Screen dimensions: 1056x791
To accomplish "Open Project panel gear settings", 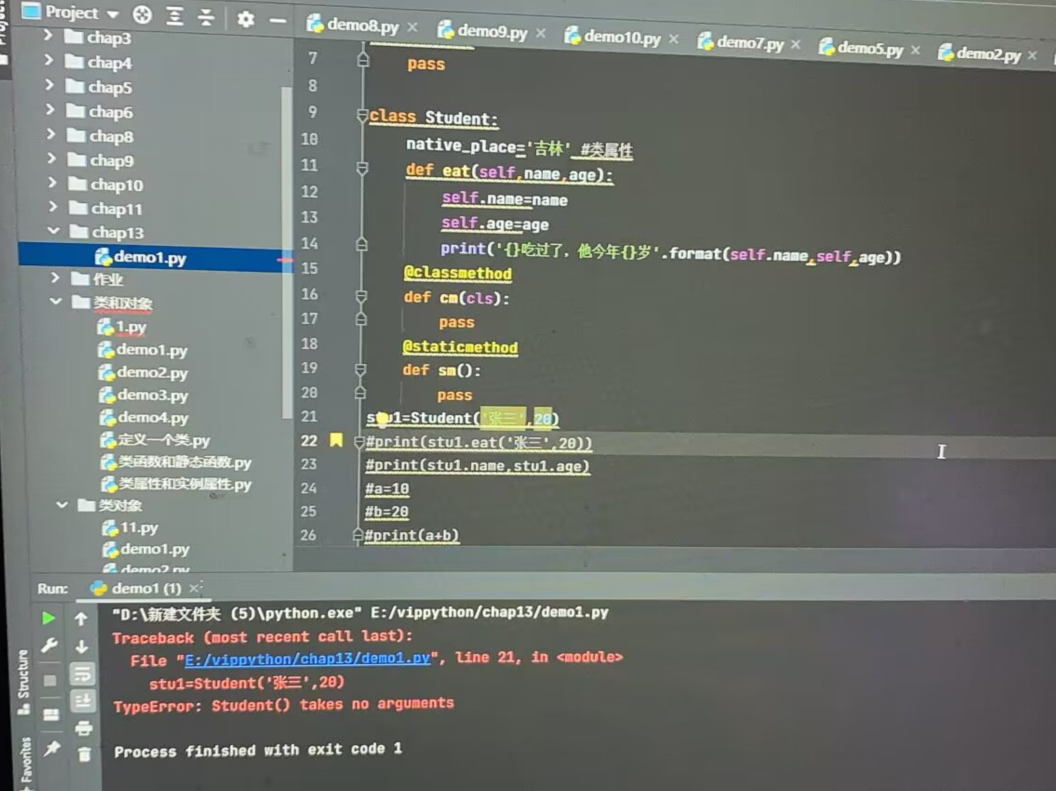I will pos(245,18).
